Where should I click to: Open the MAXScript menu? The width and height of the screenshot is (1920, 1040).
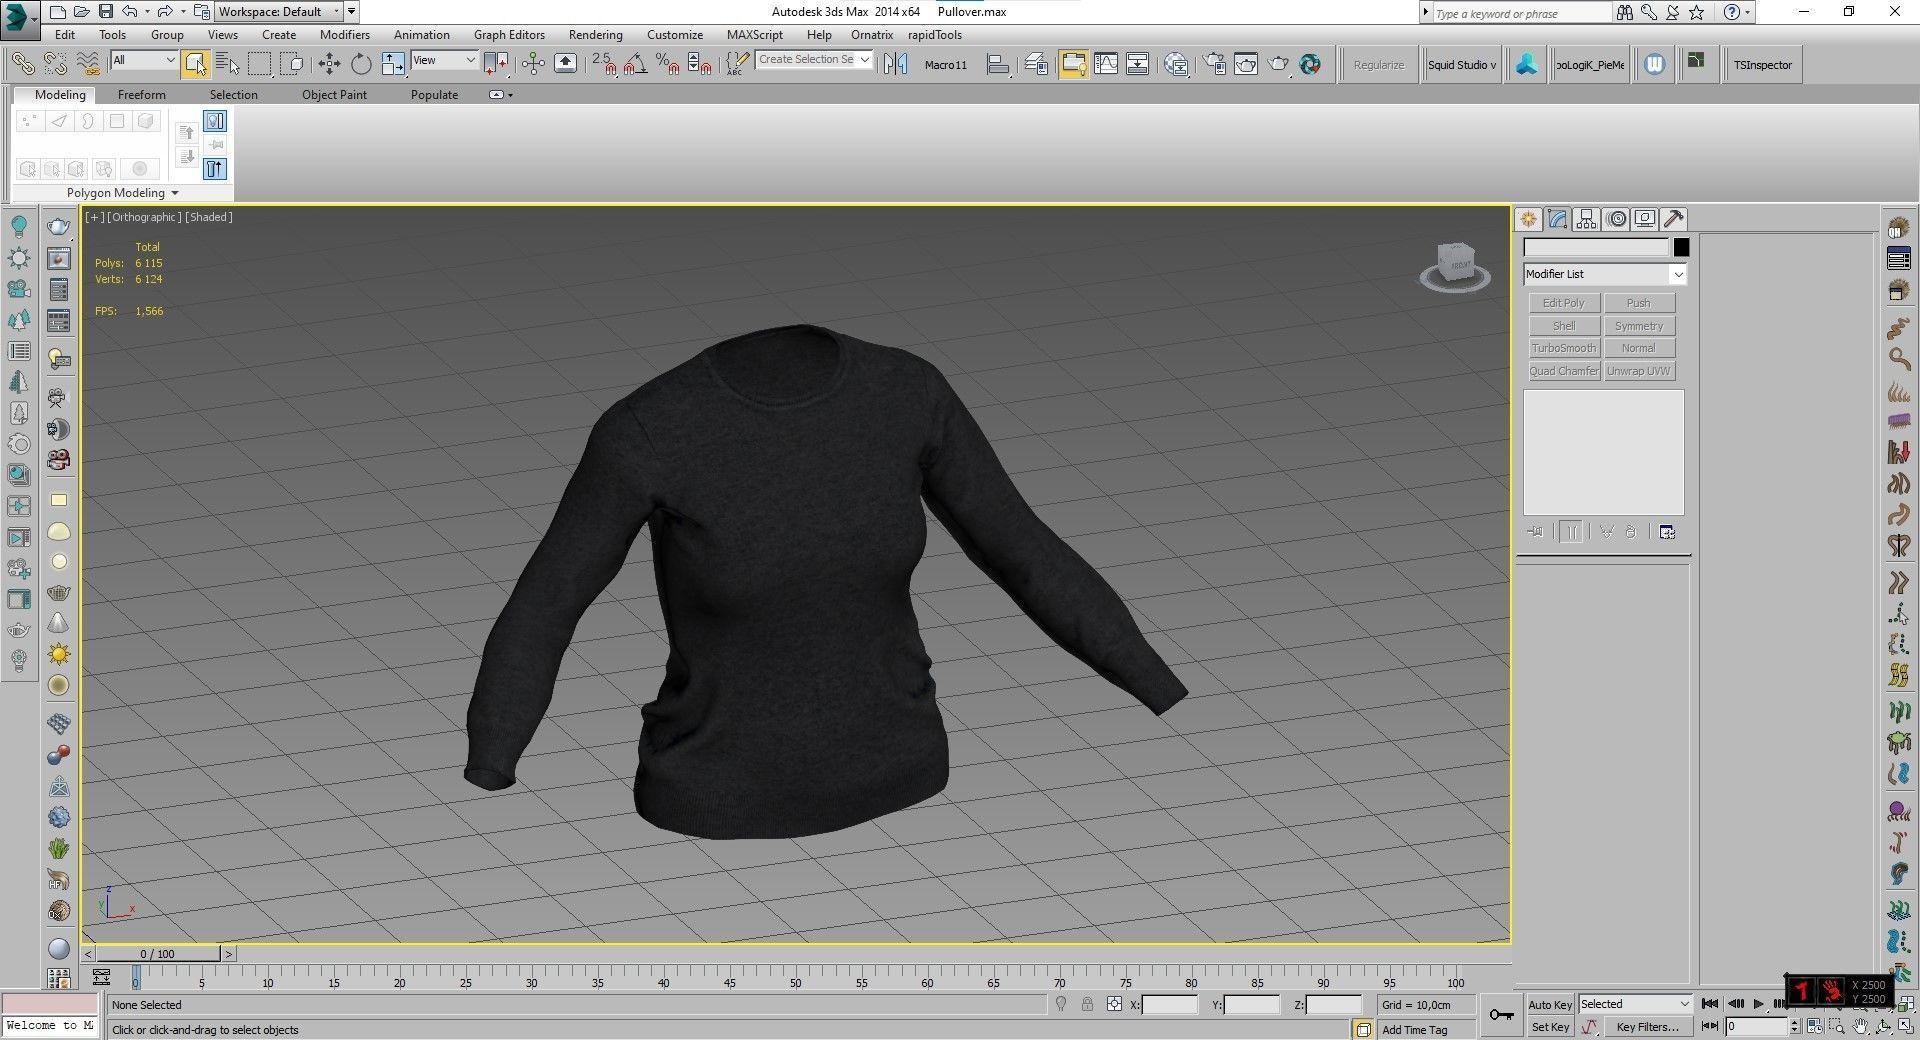[754, 35]
